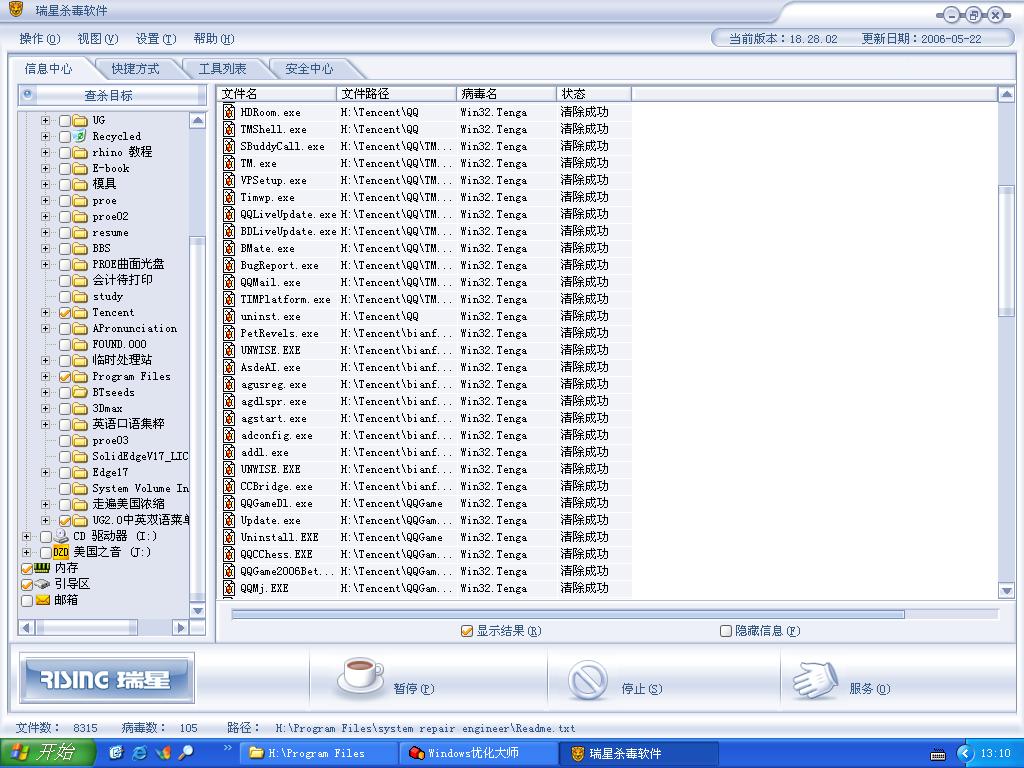Click the results list vertical scrollbar thumb
The height and width of the screenshot is (768, 1024).
click(x=1006, y=251)
